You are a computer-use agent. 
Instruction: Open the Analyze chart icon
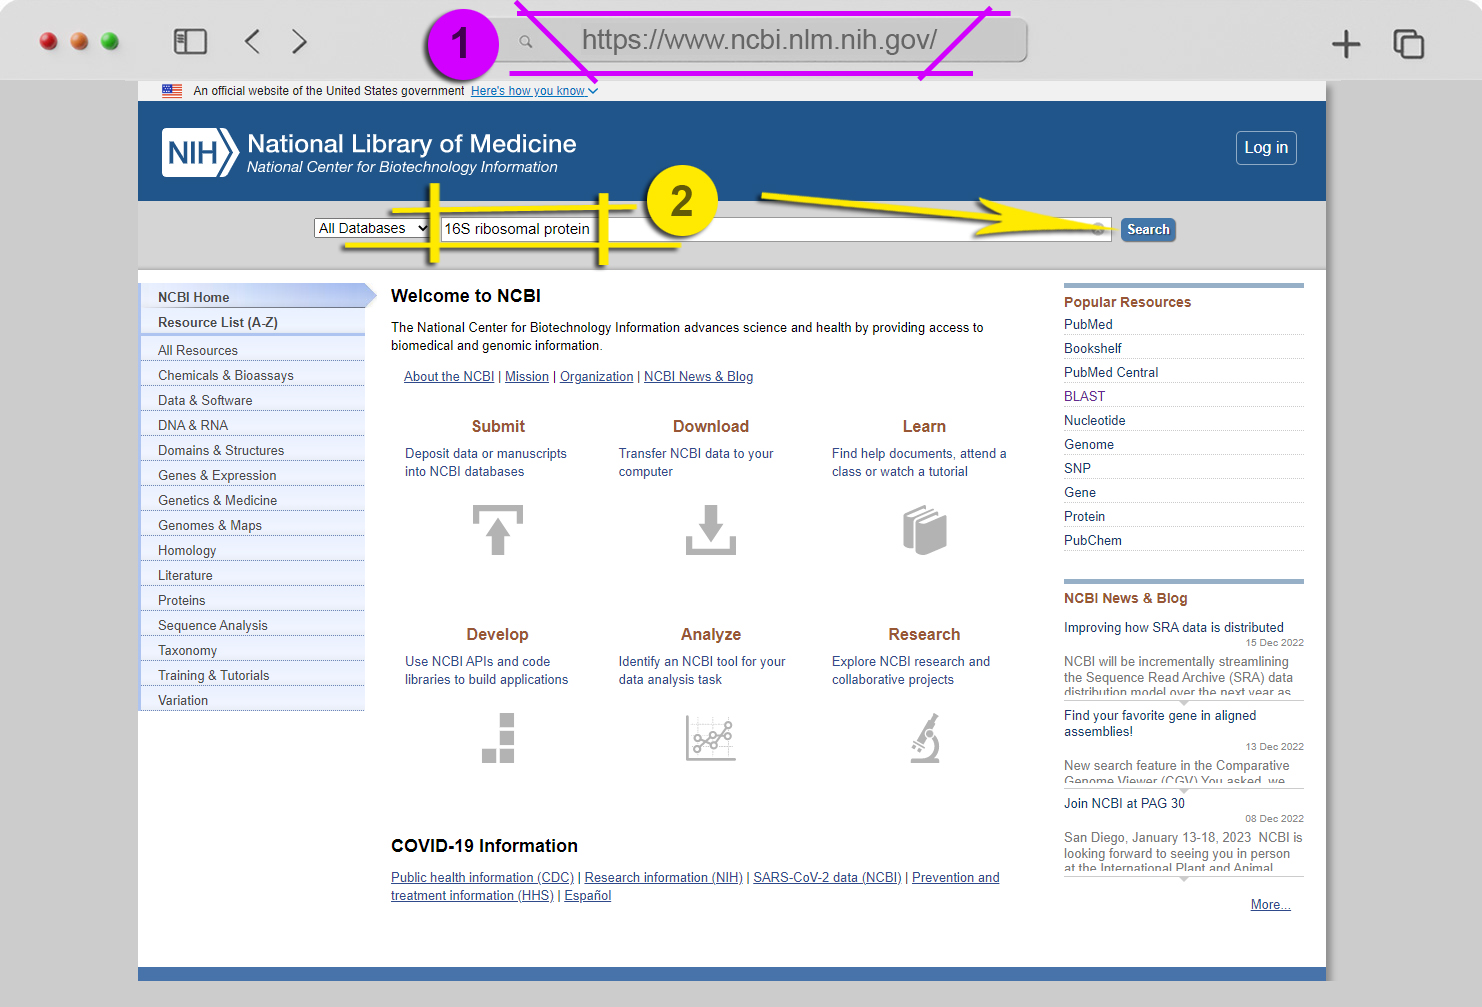pyautogui.click(x=711, y=738)
